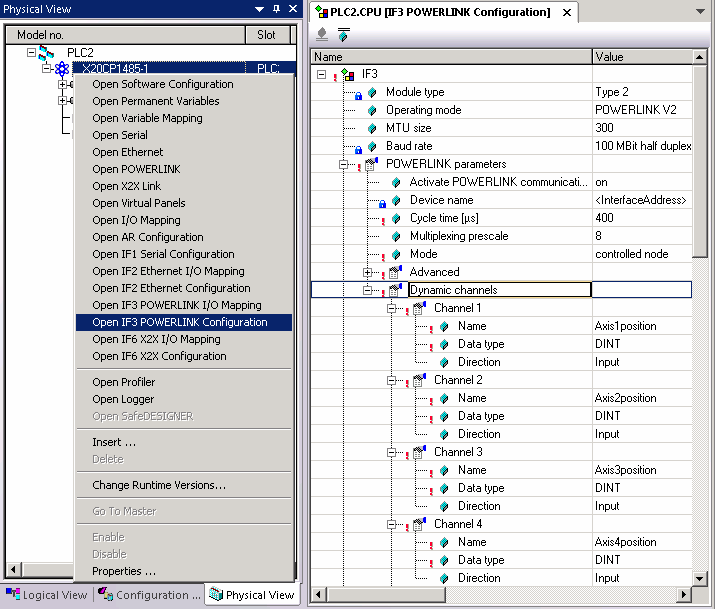Screen dimensions: 715x609
Task: Click the Model no. column header
Action: tap(125, 35)
